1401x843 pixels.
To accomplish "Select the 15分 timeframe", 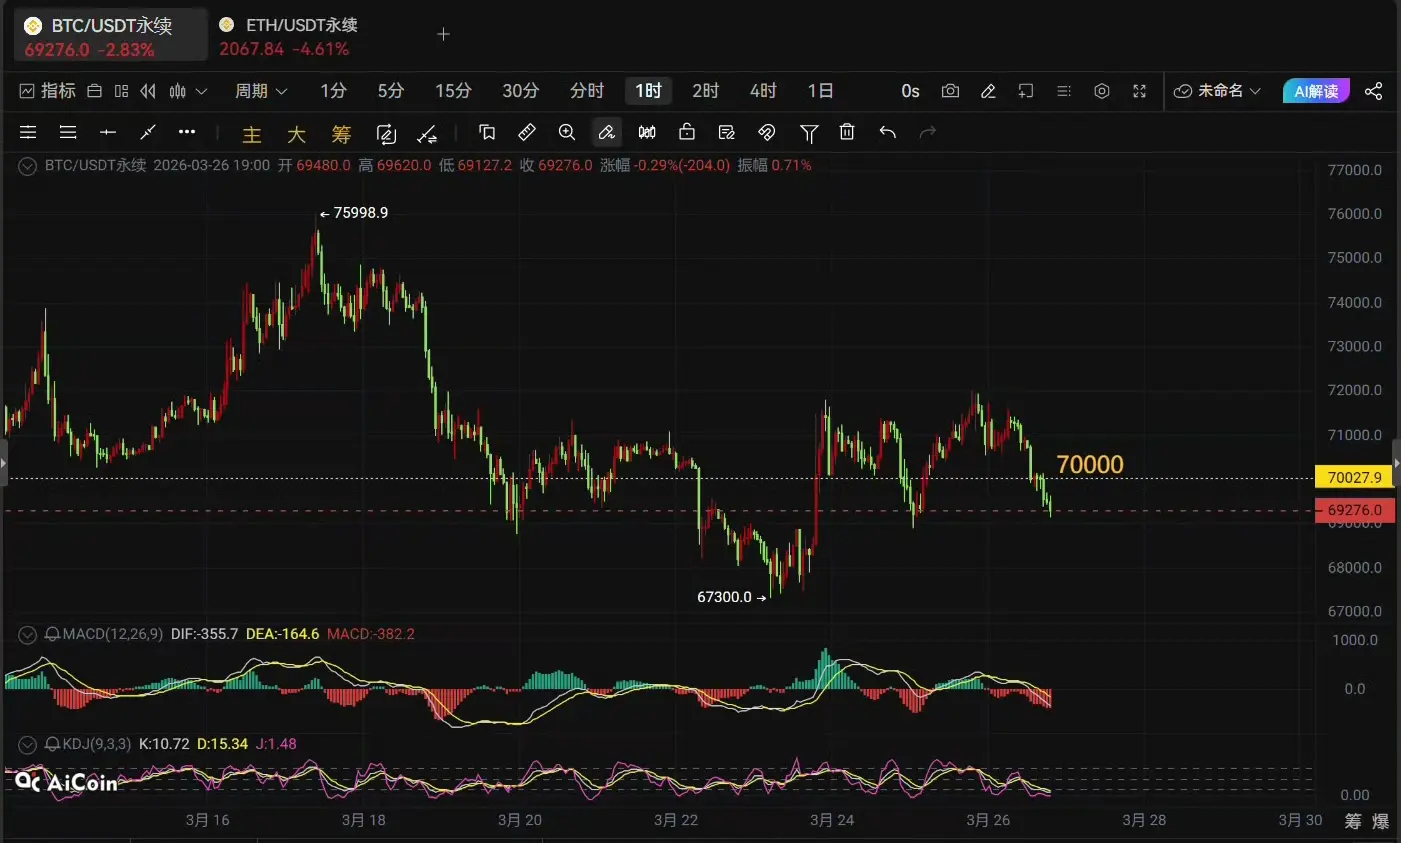I will coord(453,91).
